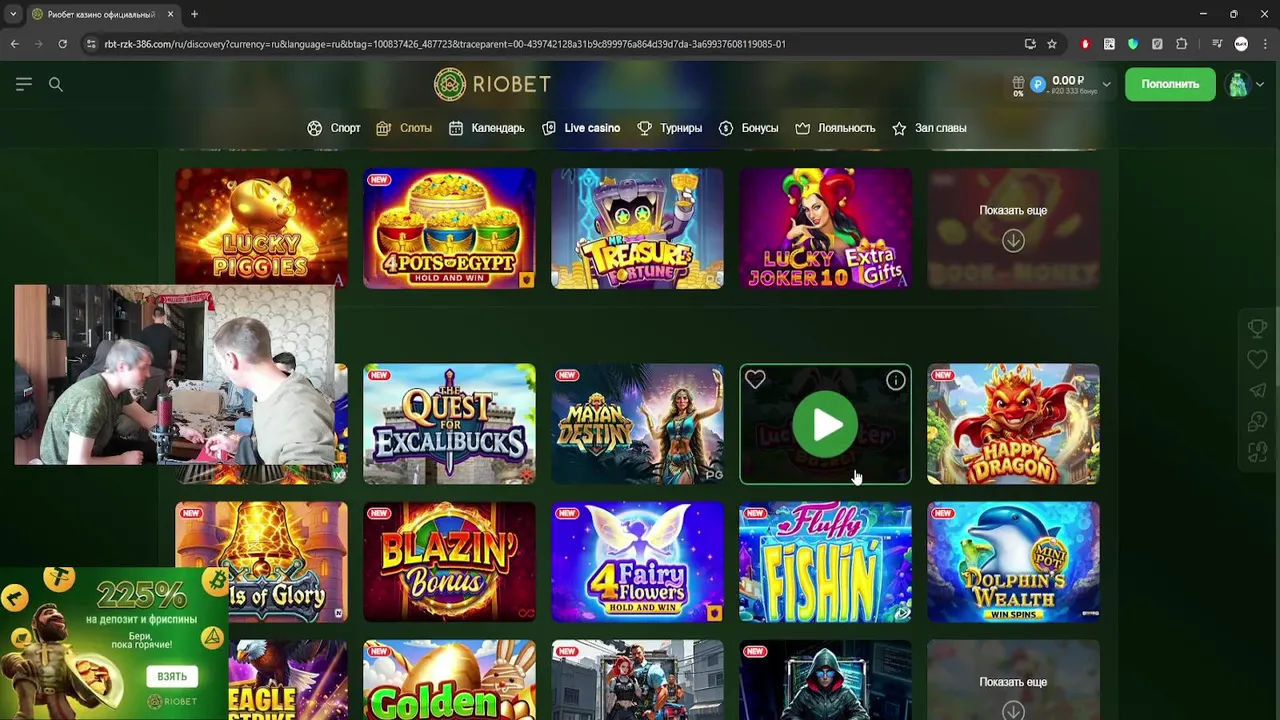This screenshot has height=720, width=1280.
Task: Open the Golden egg slot
Action: pos(449,680)
